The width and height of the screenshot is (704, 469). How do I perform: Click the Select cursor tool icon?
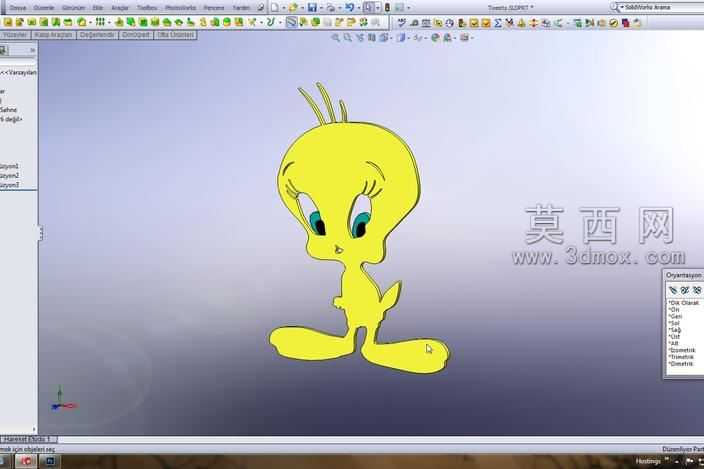click(x=369, y=8)
